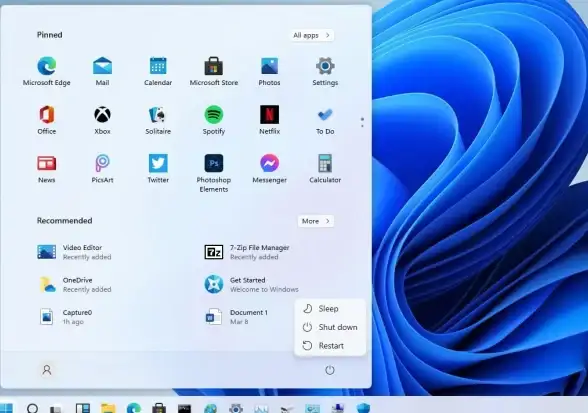Open File Explorer on the taskbar
The height and width of the screenshot is (413, 588).
tap(108, 408)
